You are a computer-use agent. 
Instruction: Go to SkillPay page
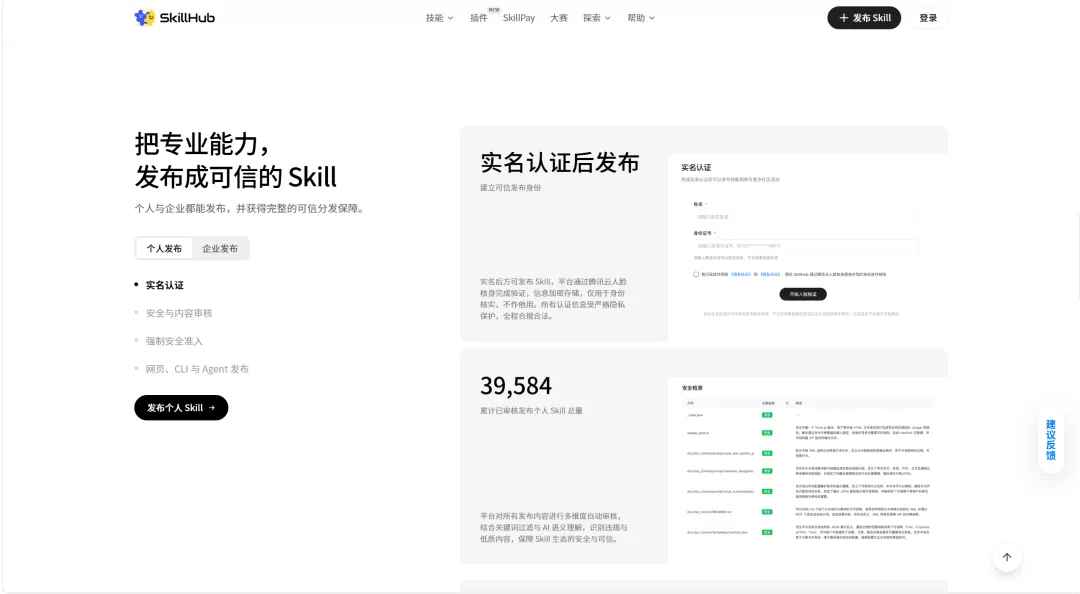[x=519, y=18]
